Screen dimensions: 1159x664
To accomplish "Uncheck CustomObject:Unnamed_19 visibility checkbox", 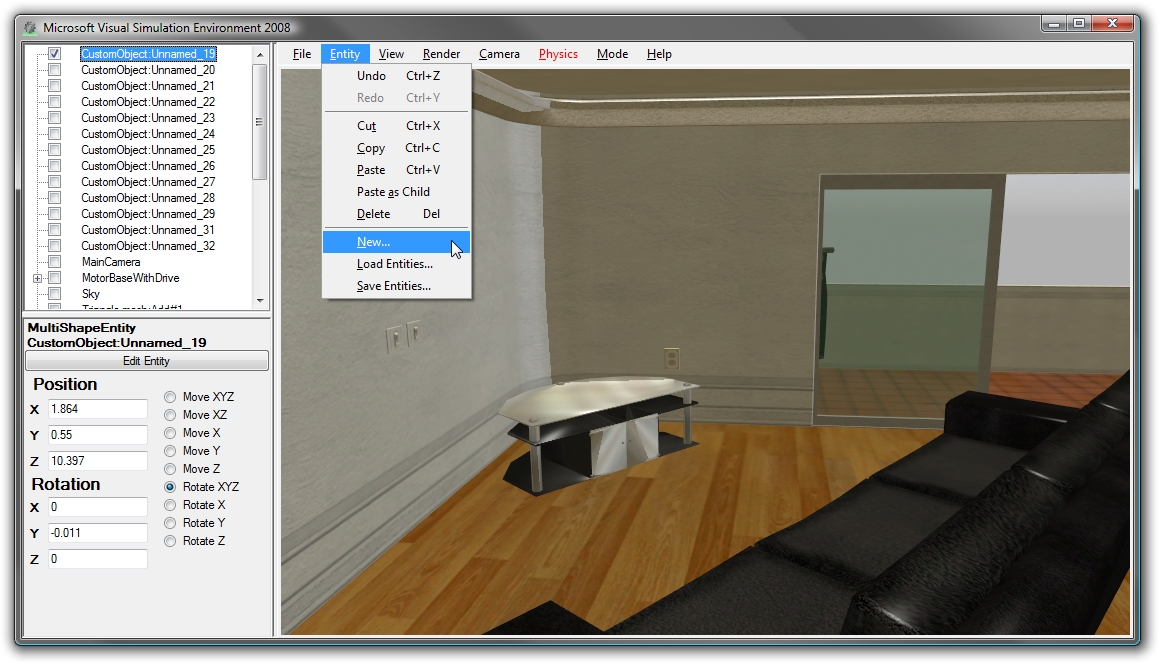I will click(54, 53).
